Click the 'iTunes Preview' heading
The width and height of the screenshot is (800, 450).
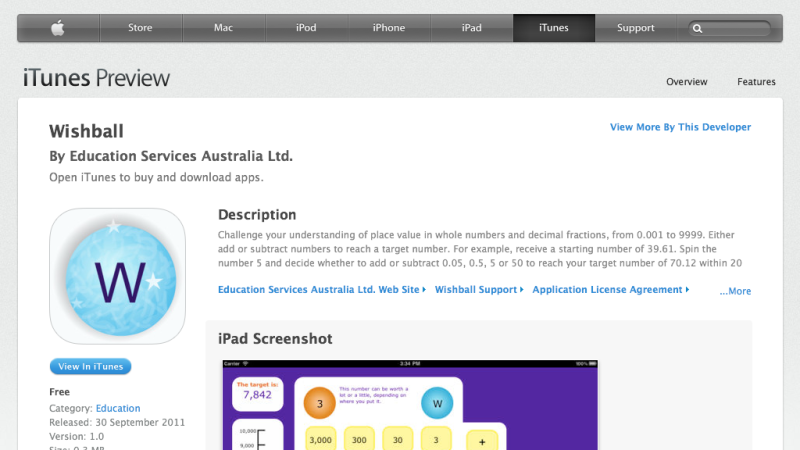click(x=96, y=78)
